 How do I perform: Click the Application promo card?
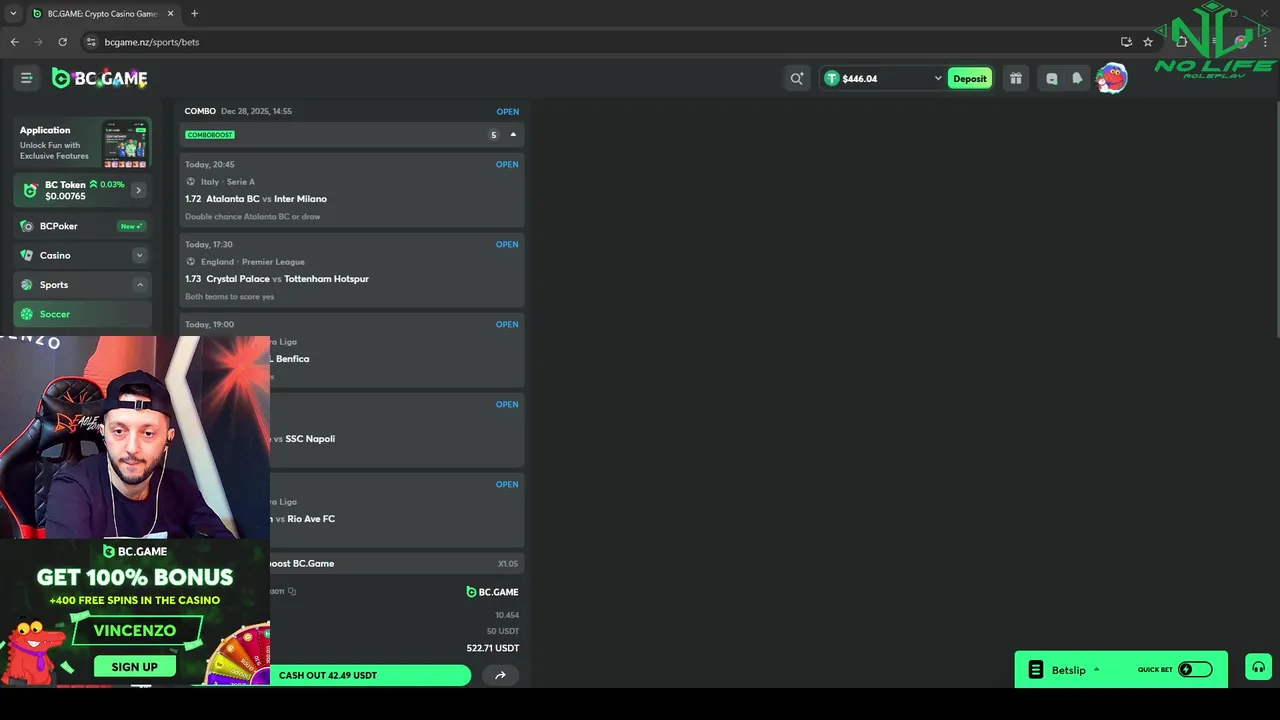[83, 143]
